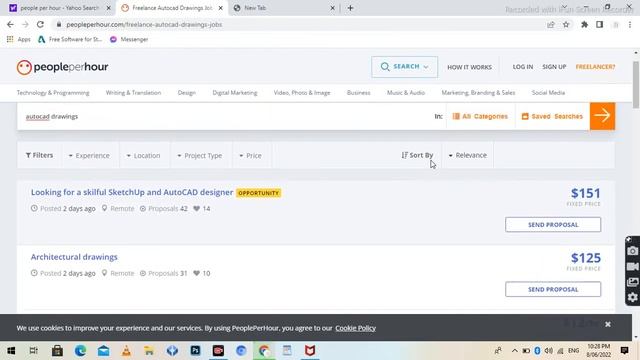This screenshot has height=360, width=640.
Task: Switch to the New Tab browser tab
Action: [284, 8]
